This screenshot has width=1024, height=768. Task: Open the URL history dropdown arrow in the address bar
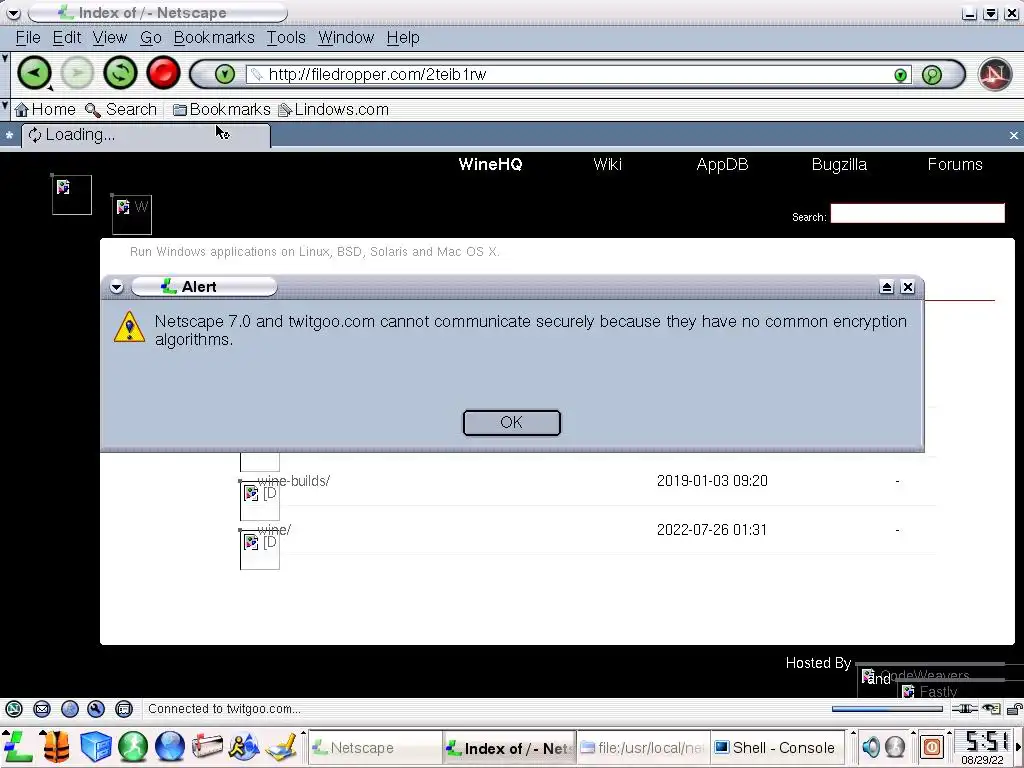901,75
